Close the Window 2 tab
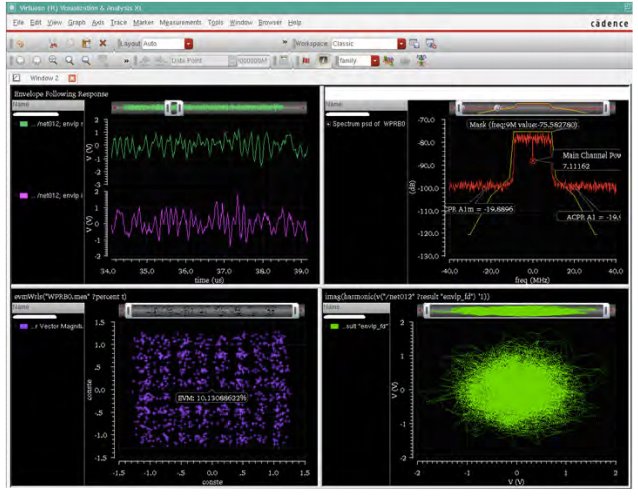638x497 pixels. pyautogui.click(x=72, y=78)
